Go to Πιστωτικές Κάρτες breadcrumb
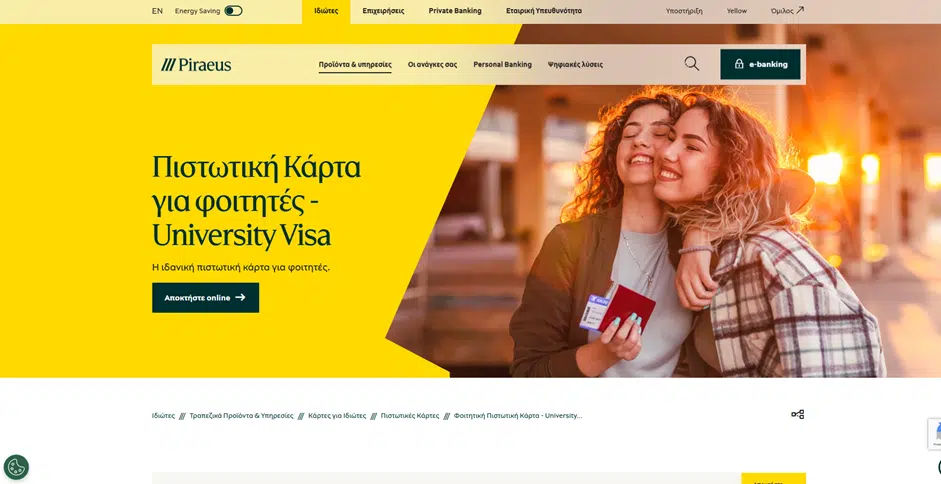The image size is (941, 484). coord(410,416)
